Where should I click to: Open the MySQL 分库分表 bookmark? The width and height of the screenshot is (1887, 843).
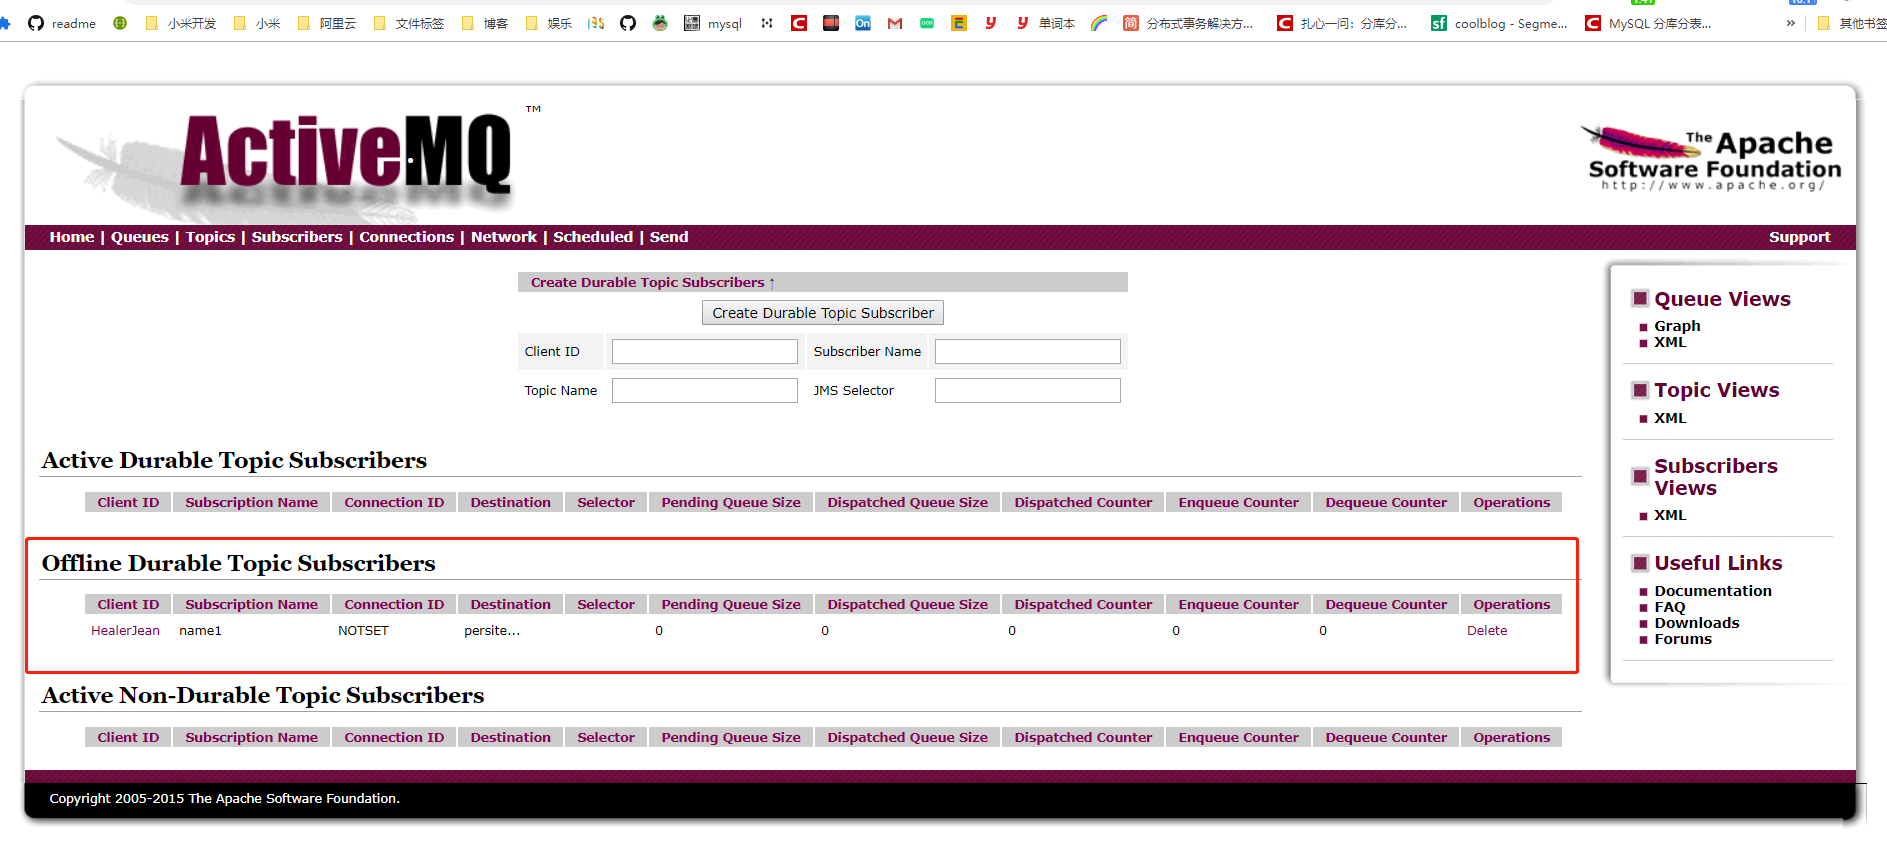(x=1648, y=23)
